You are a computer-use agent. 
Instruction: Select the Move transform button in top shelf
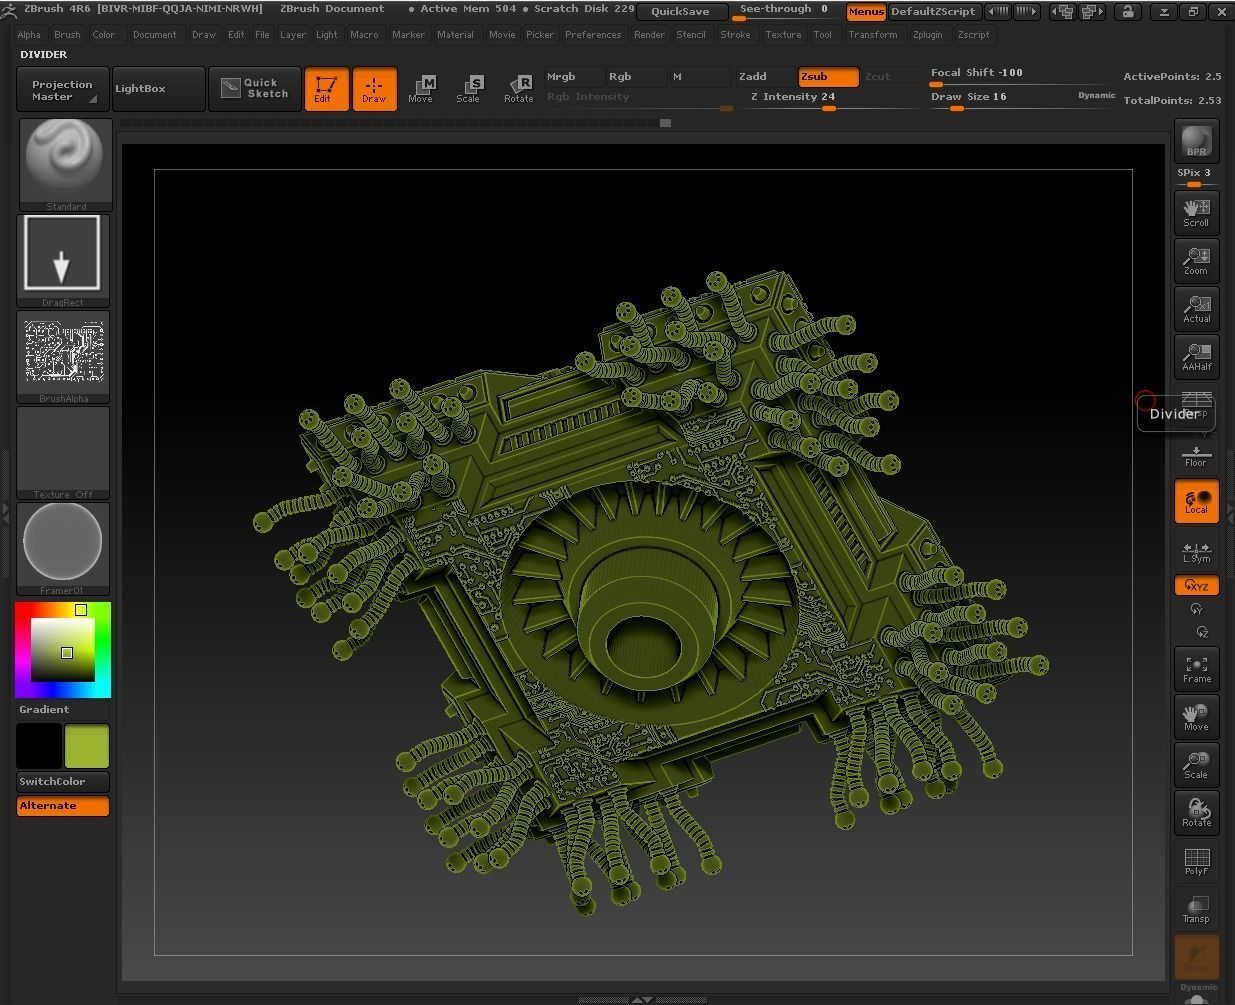coord(421,88)
